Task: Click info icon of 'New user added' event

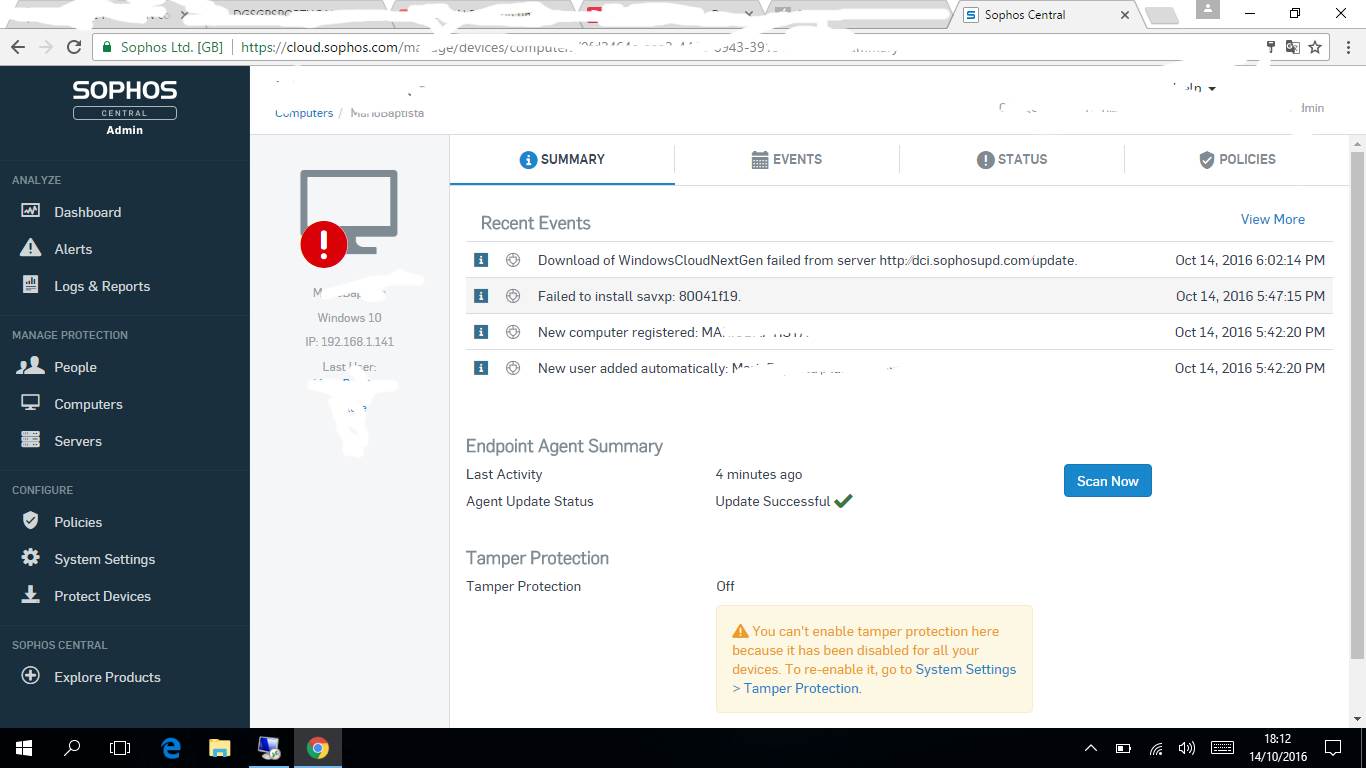Action: [x=481, y=368]
